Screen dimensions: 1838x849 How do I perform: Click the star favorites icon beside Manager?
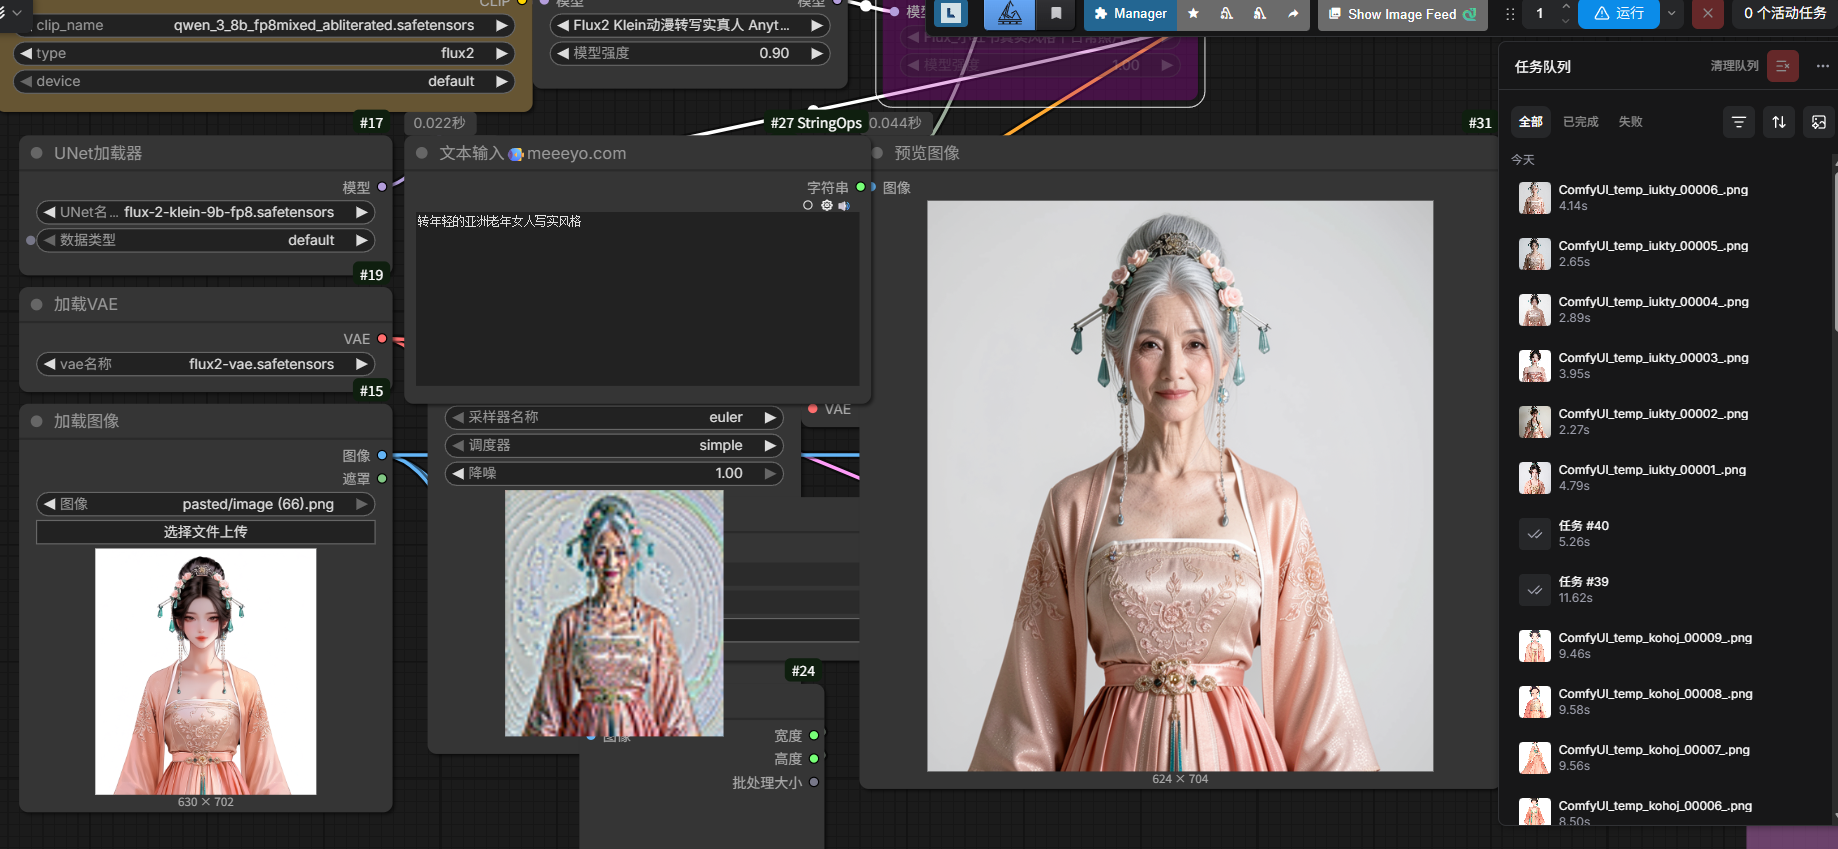[1193, 14]
